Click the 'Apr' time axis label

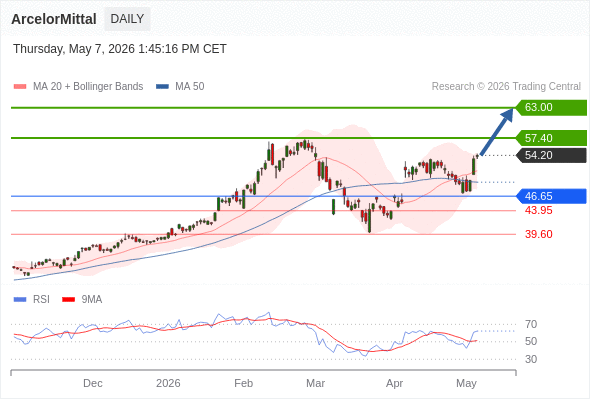click(394, 383)
